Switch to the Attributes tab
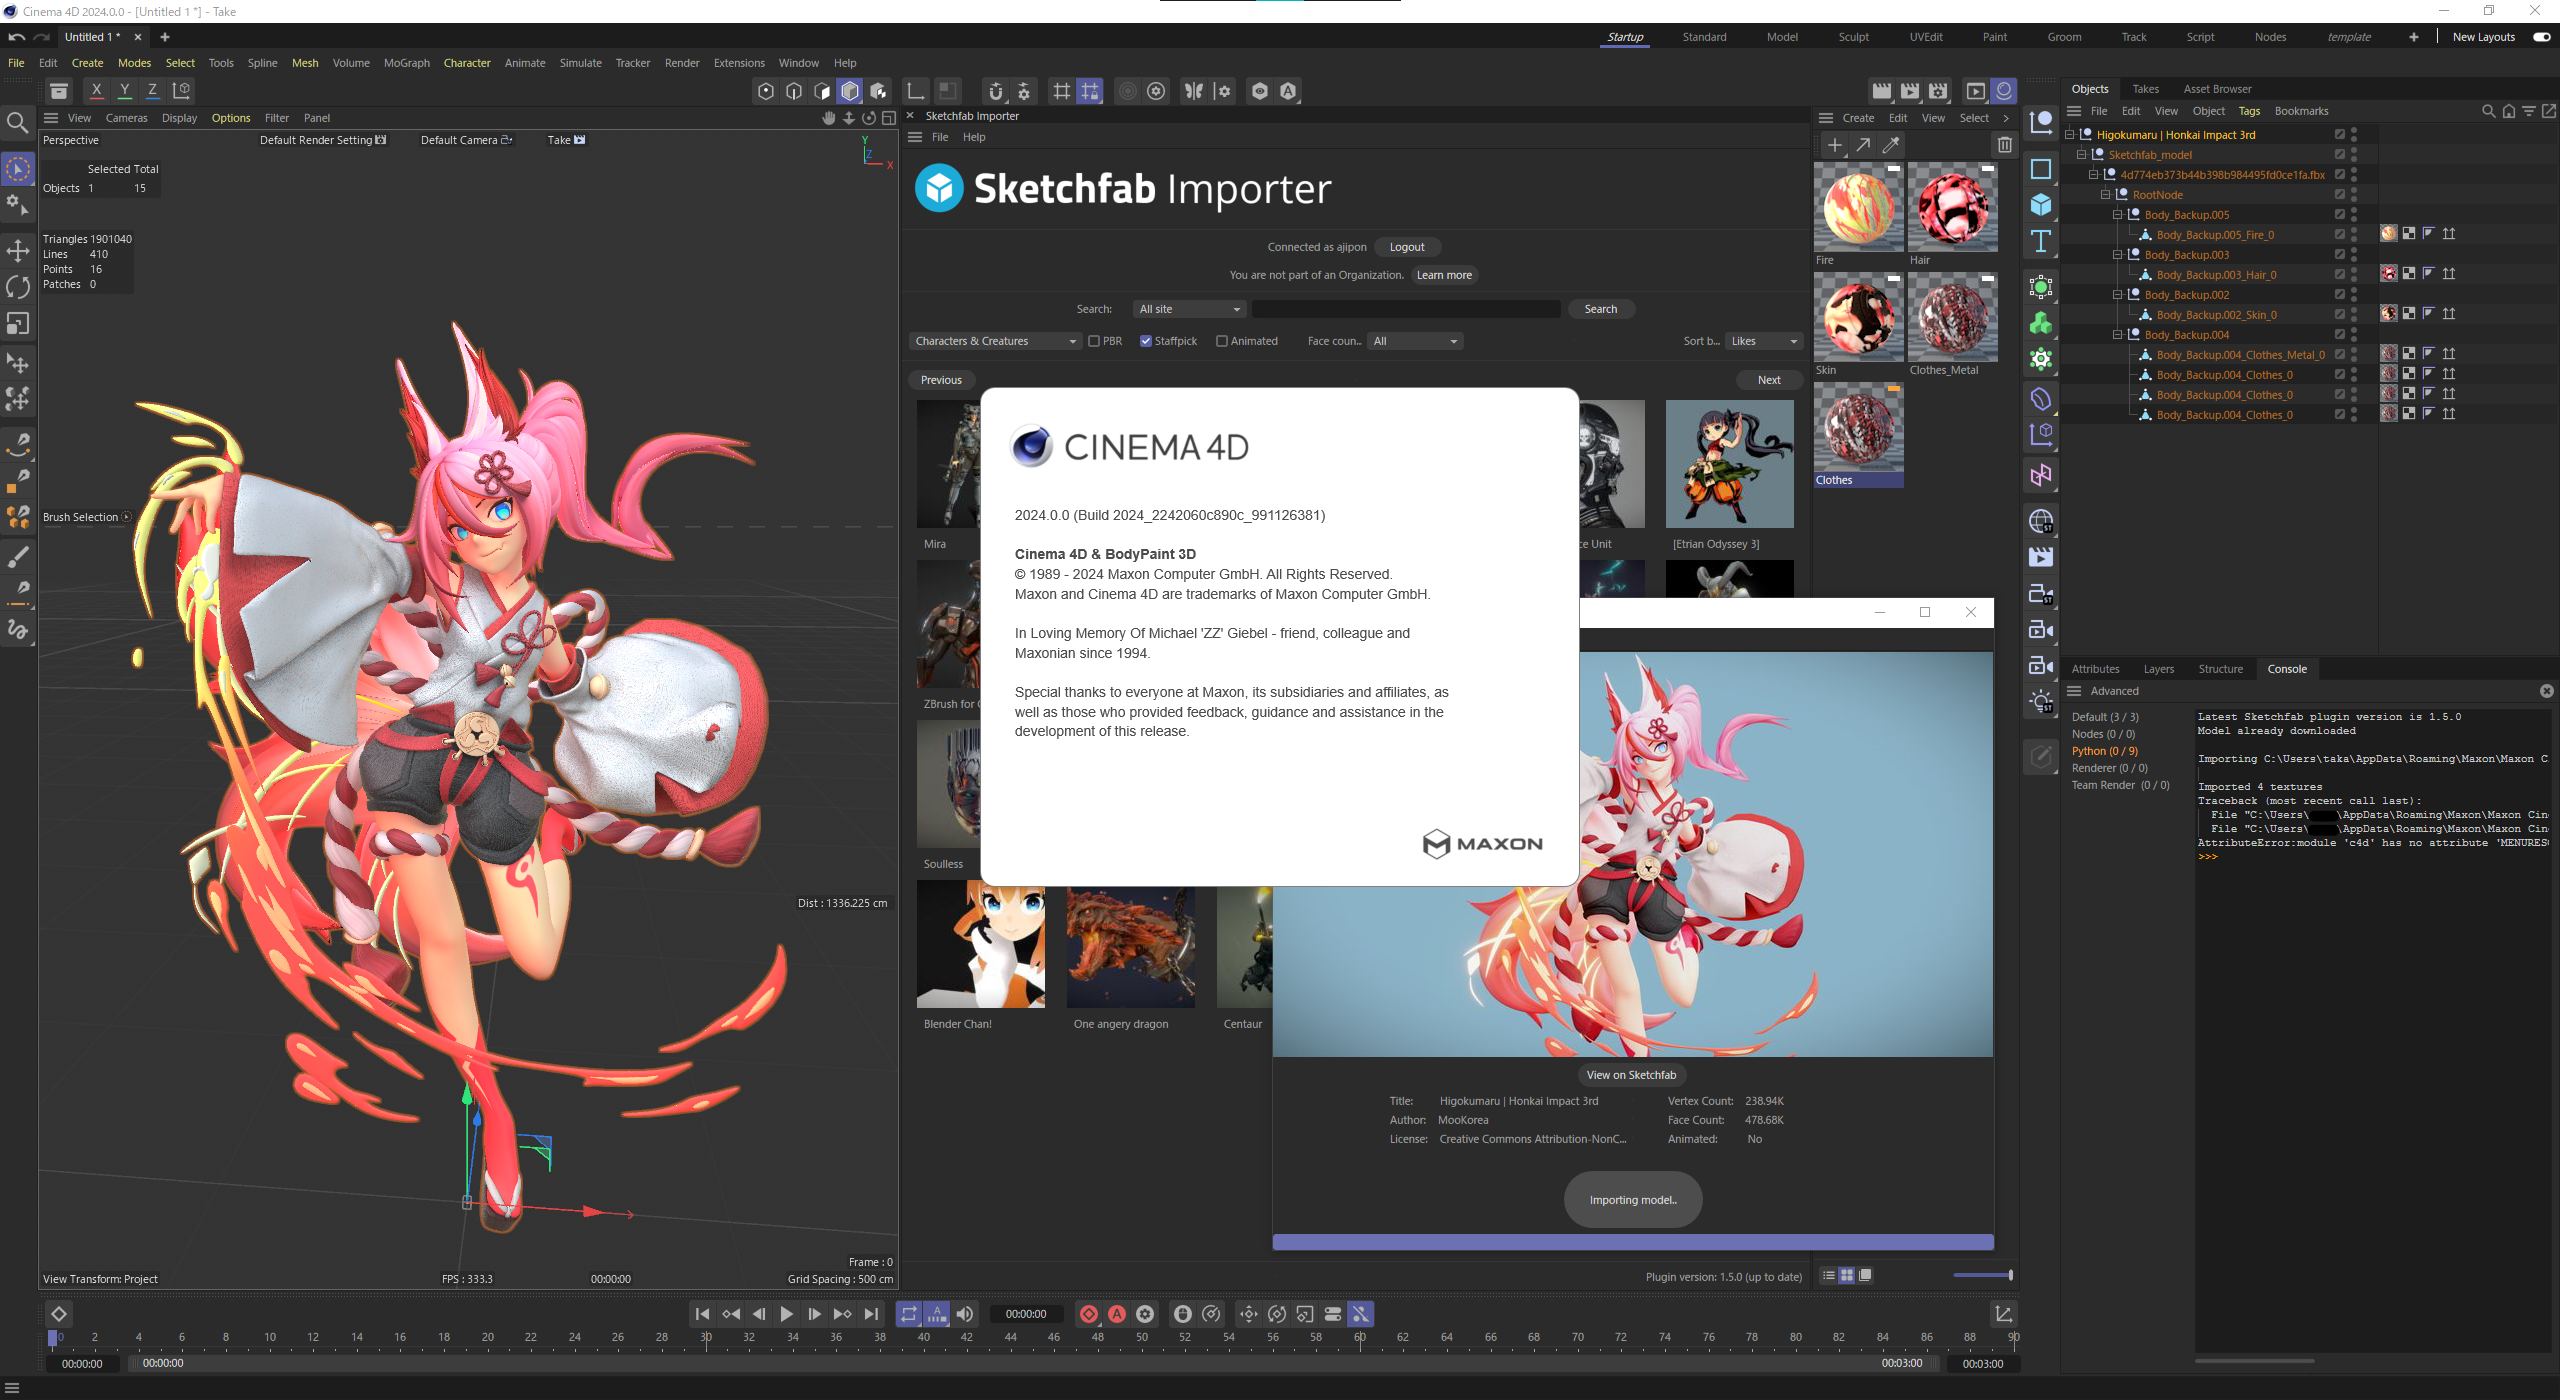 pyautogui.click(x=2095, y=669)
